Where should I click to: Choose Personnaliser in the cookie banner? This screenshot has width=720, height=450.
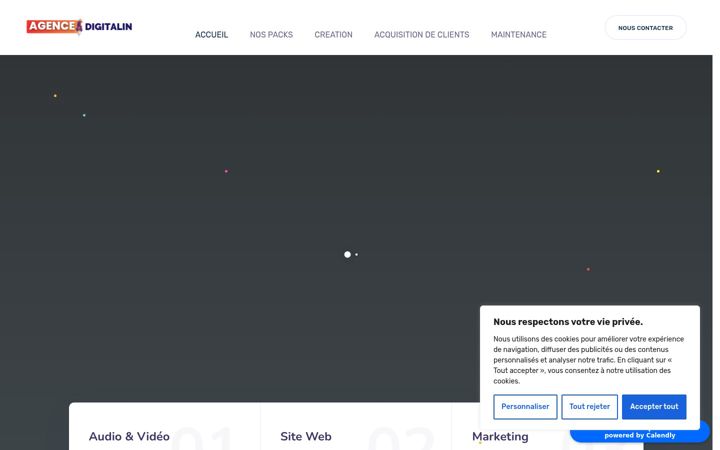pos(525,406)
